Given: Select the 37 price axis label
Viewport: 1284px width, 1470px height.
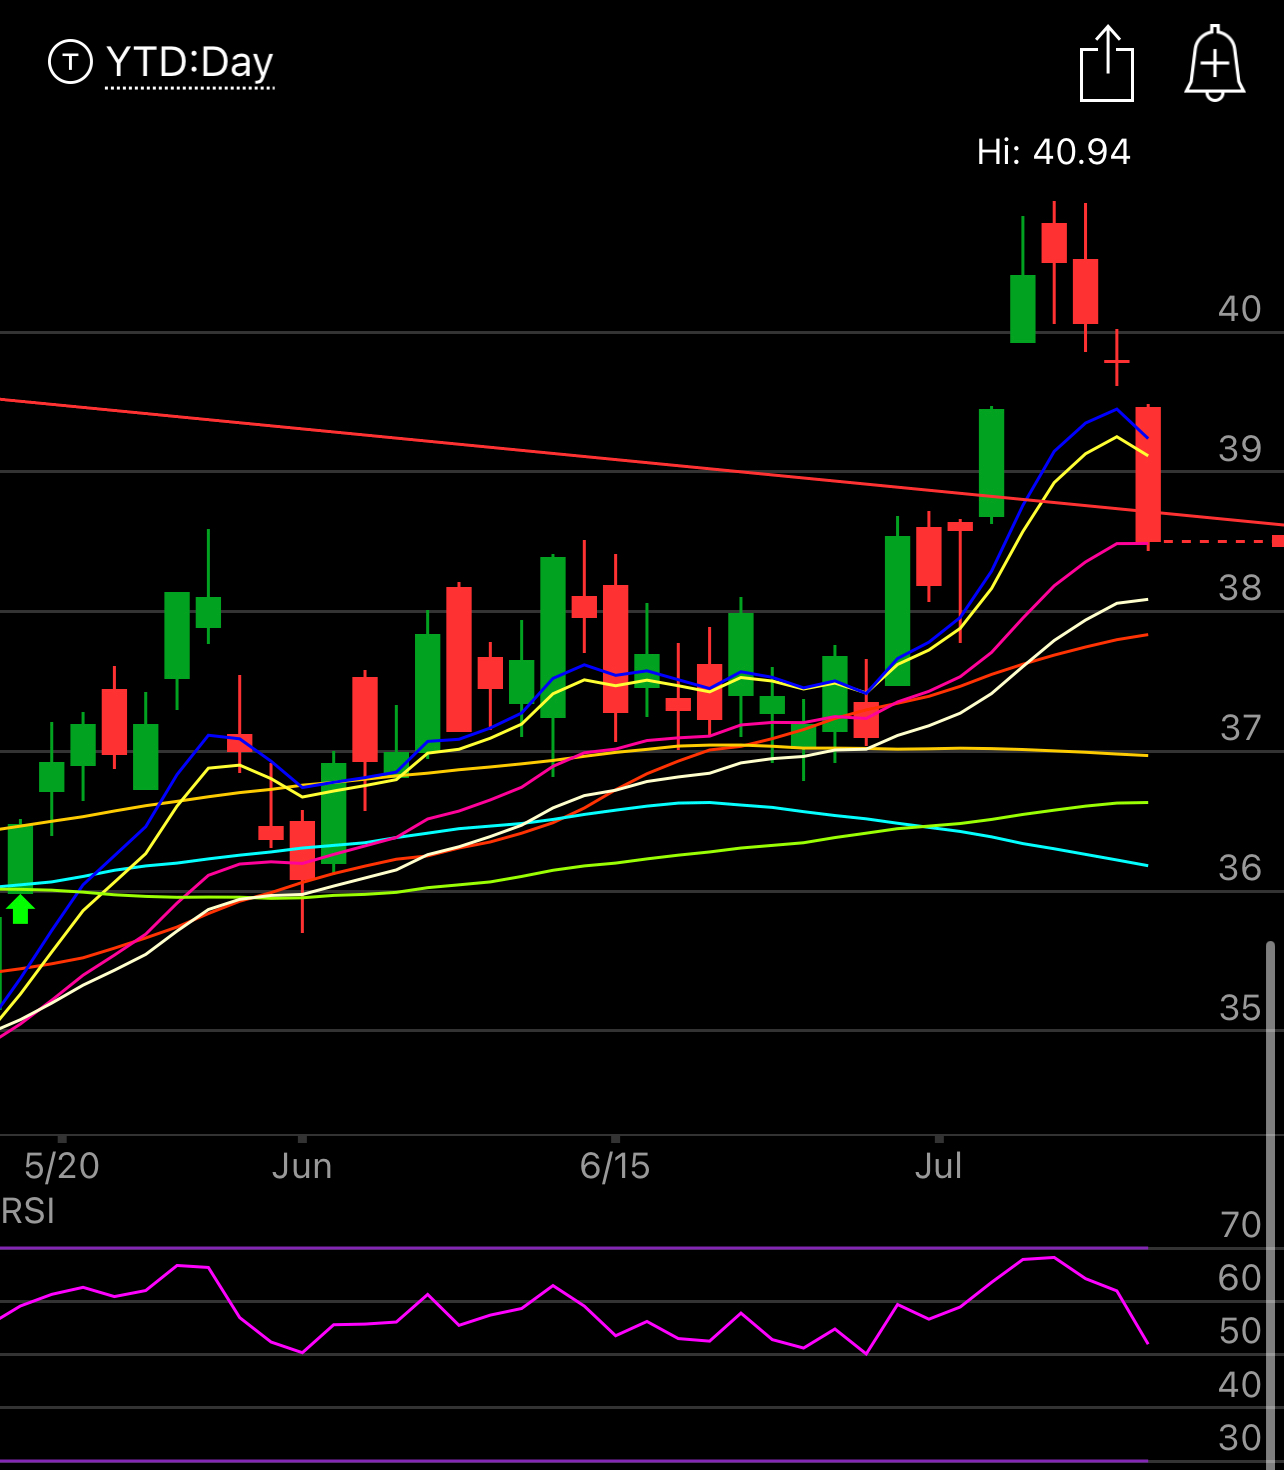Looking at the screenshot, I should click(1241, 727).
